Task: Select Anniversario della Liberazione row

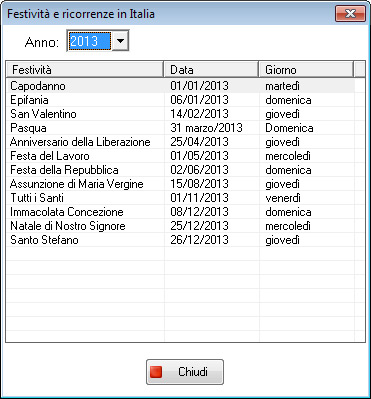Action: click(180, 142)
